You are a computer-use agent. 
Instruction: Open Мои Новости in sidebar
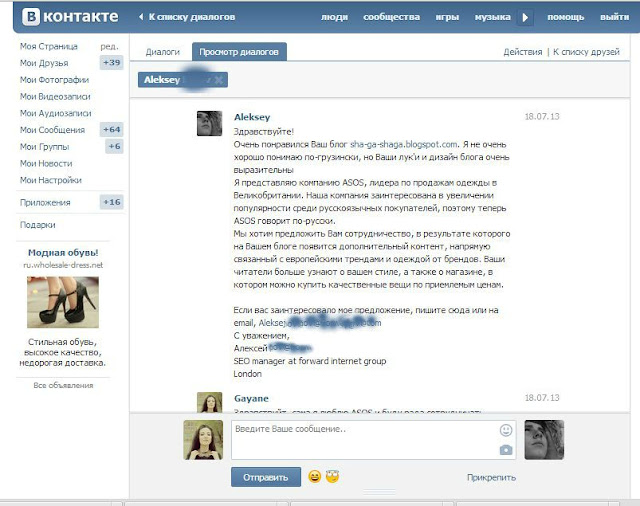pyautogui.click(x=46, y=164)
